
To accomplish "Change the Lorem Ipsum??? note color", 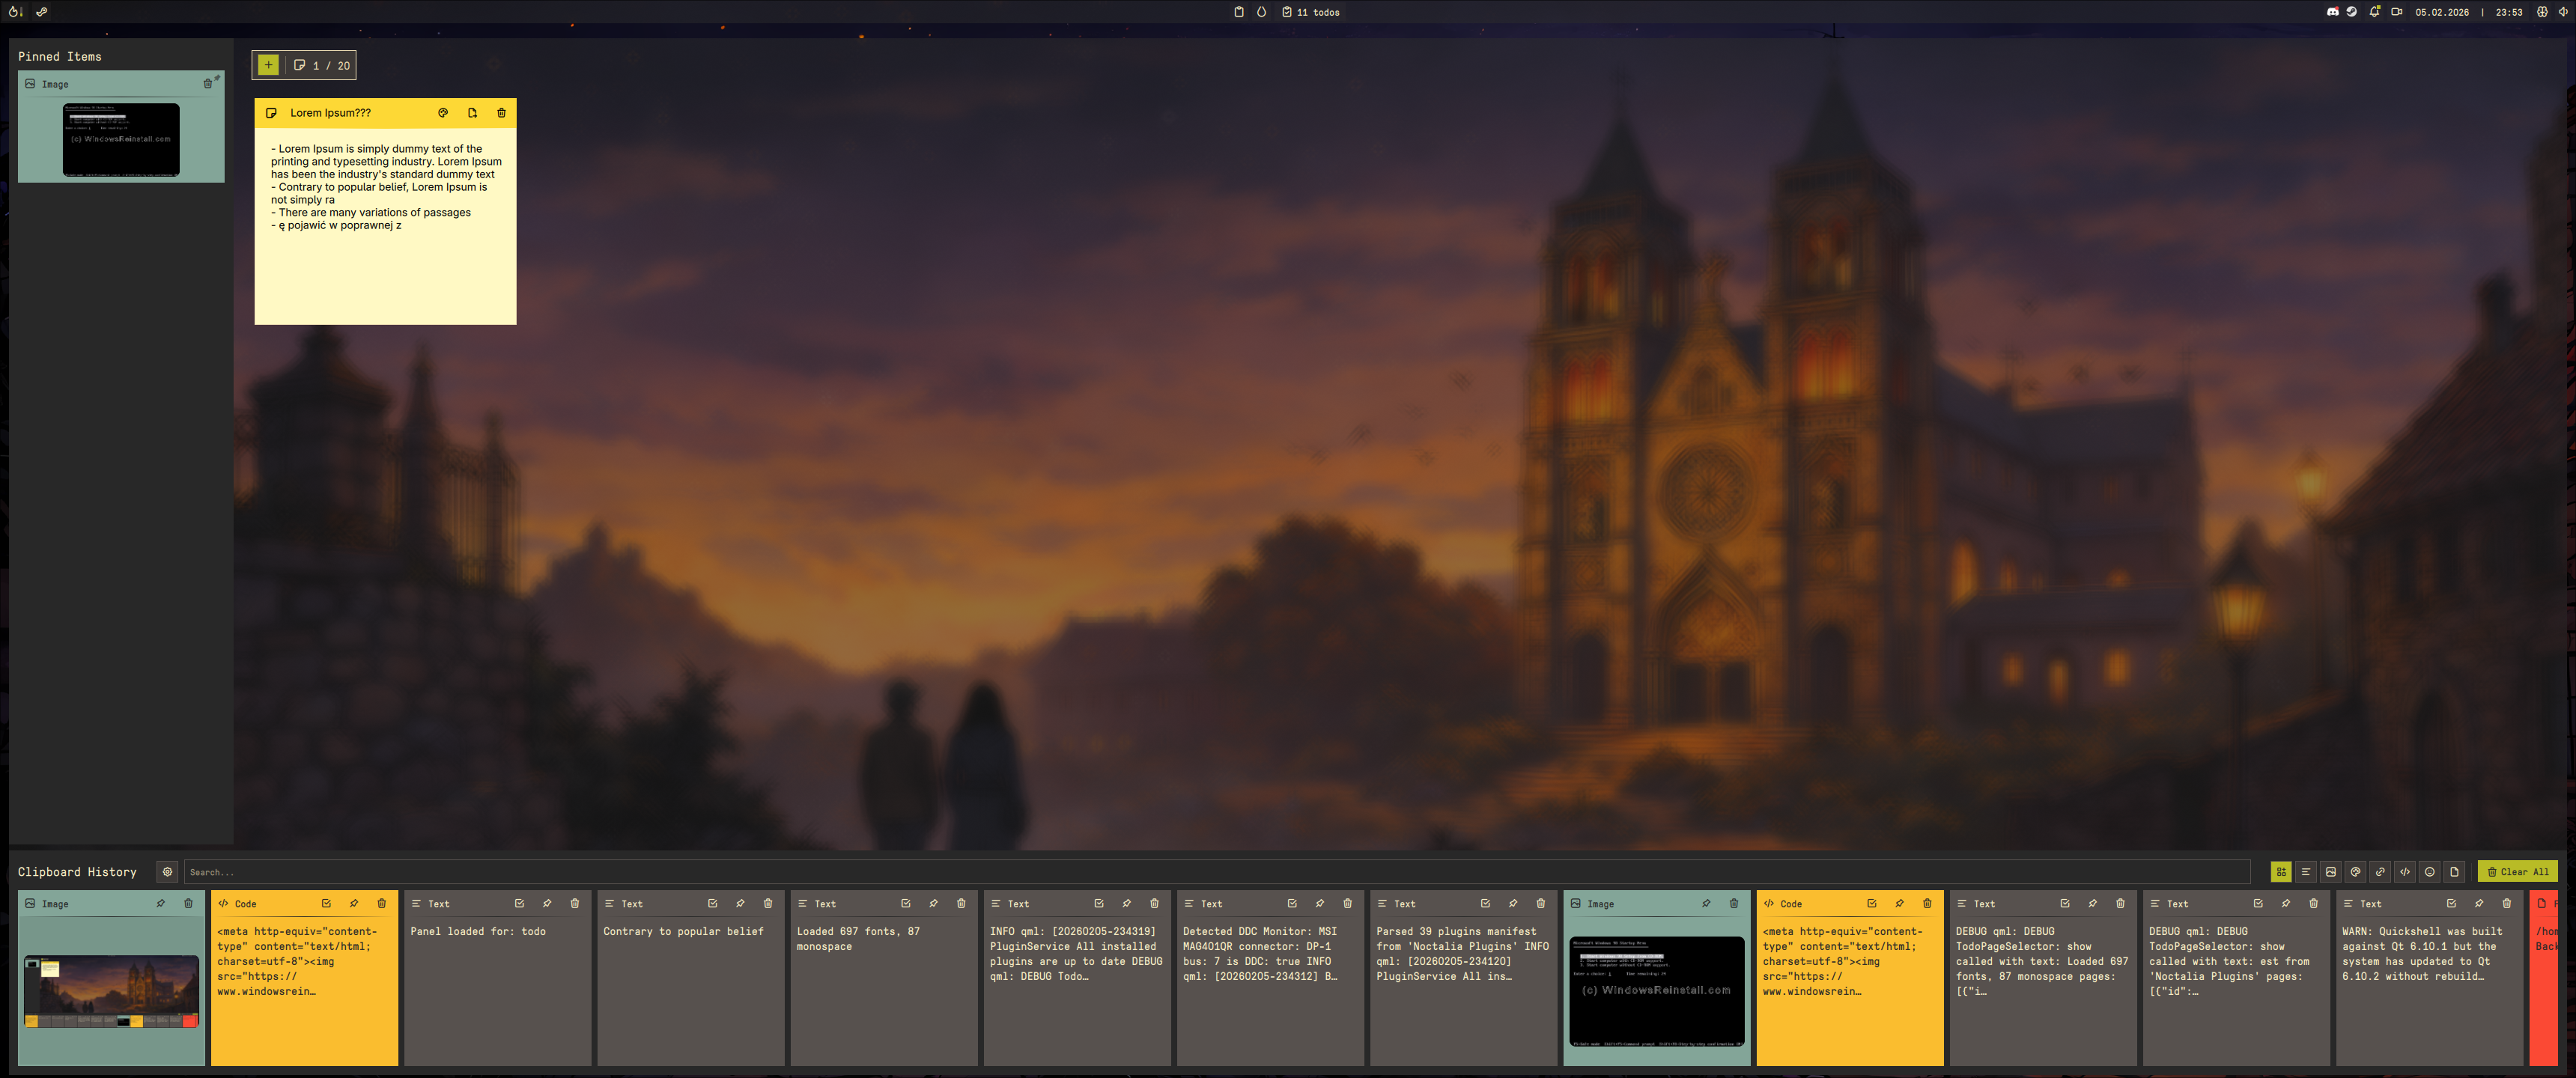I will coord(443,113).
